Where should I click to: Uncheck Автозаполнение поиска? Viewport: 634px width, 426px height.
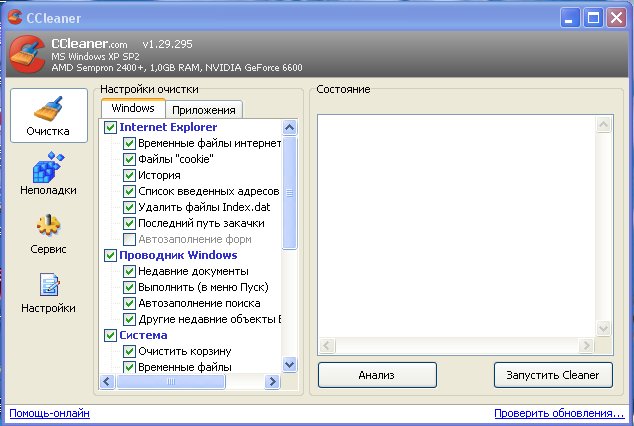click(129, 303)
